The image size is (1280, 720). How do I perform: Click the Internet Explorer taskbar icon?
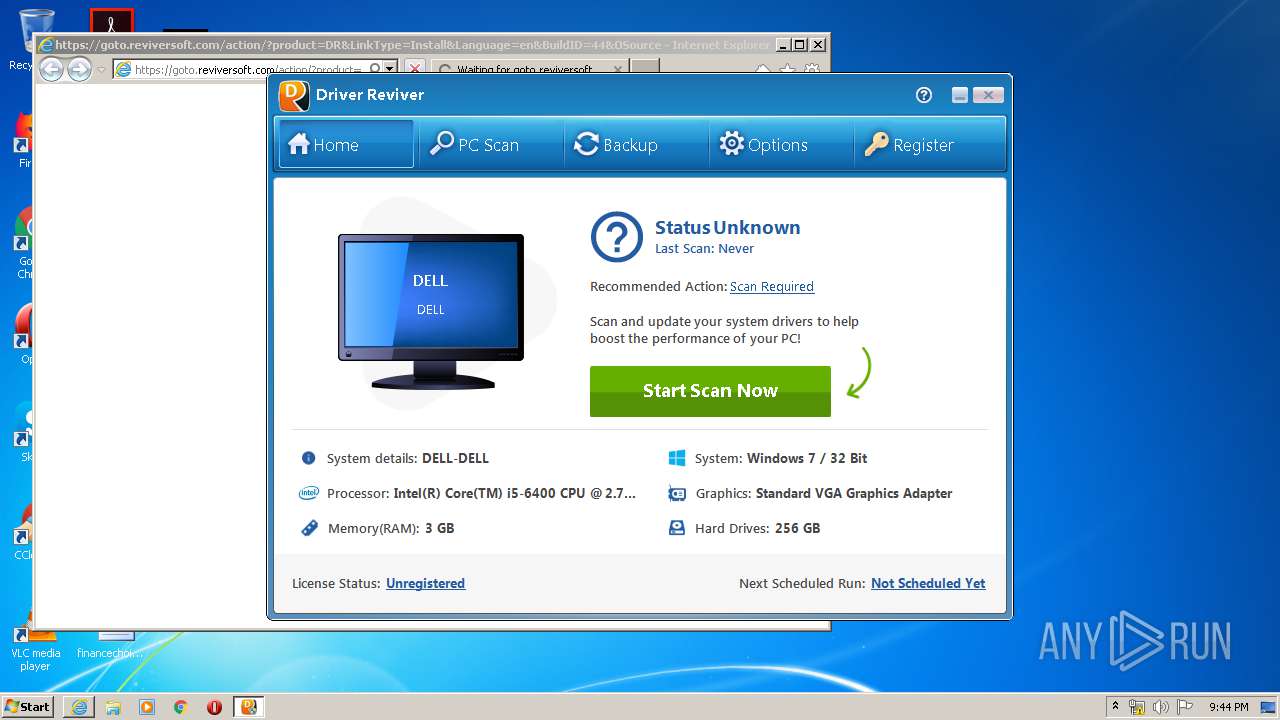[79, 707]
